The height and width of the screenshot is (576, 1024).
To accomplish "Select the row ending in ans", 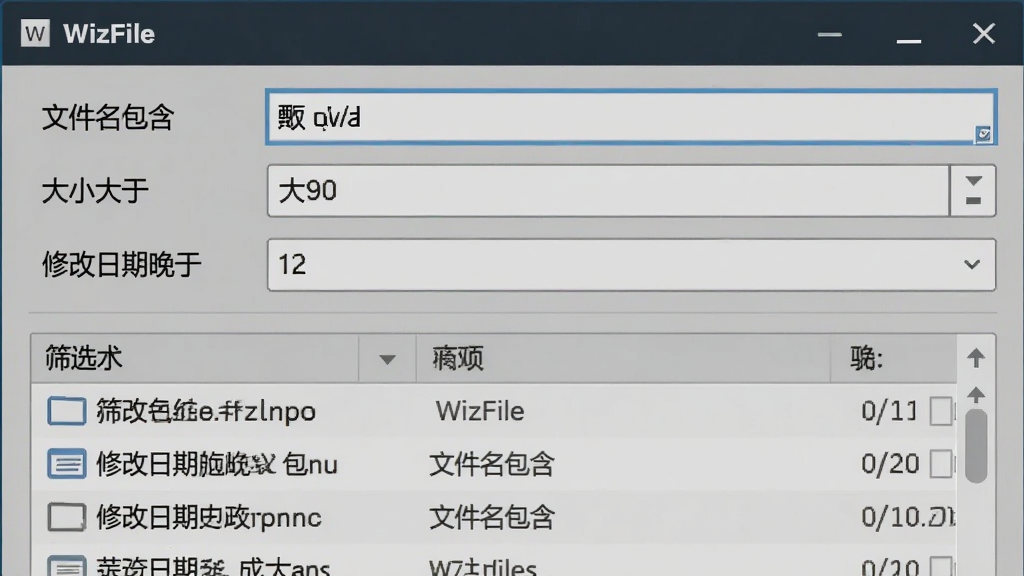I will point(494,562).
